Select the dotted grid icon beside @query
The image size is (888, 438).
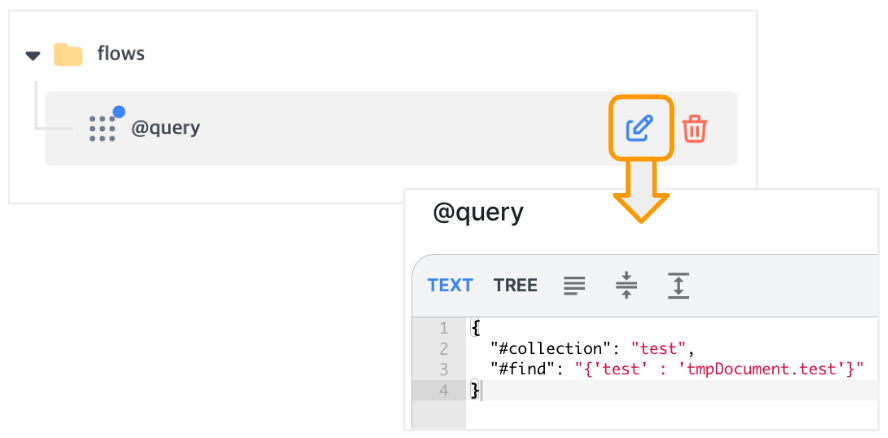point(103,129)
